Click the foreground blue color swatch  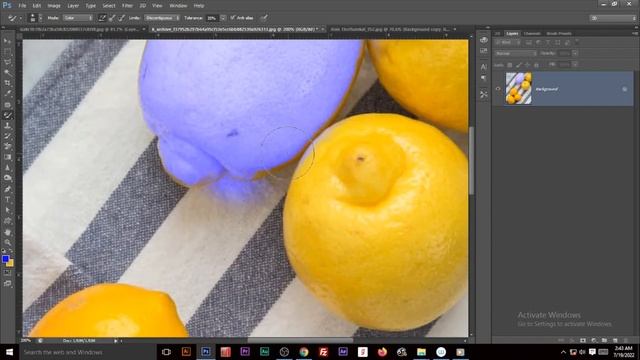(5, 259)
